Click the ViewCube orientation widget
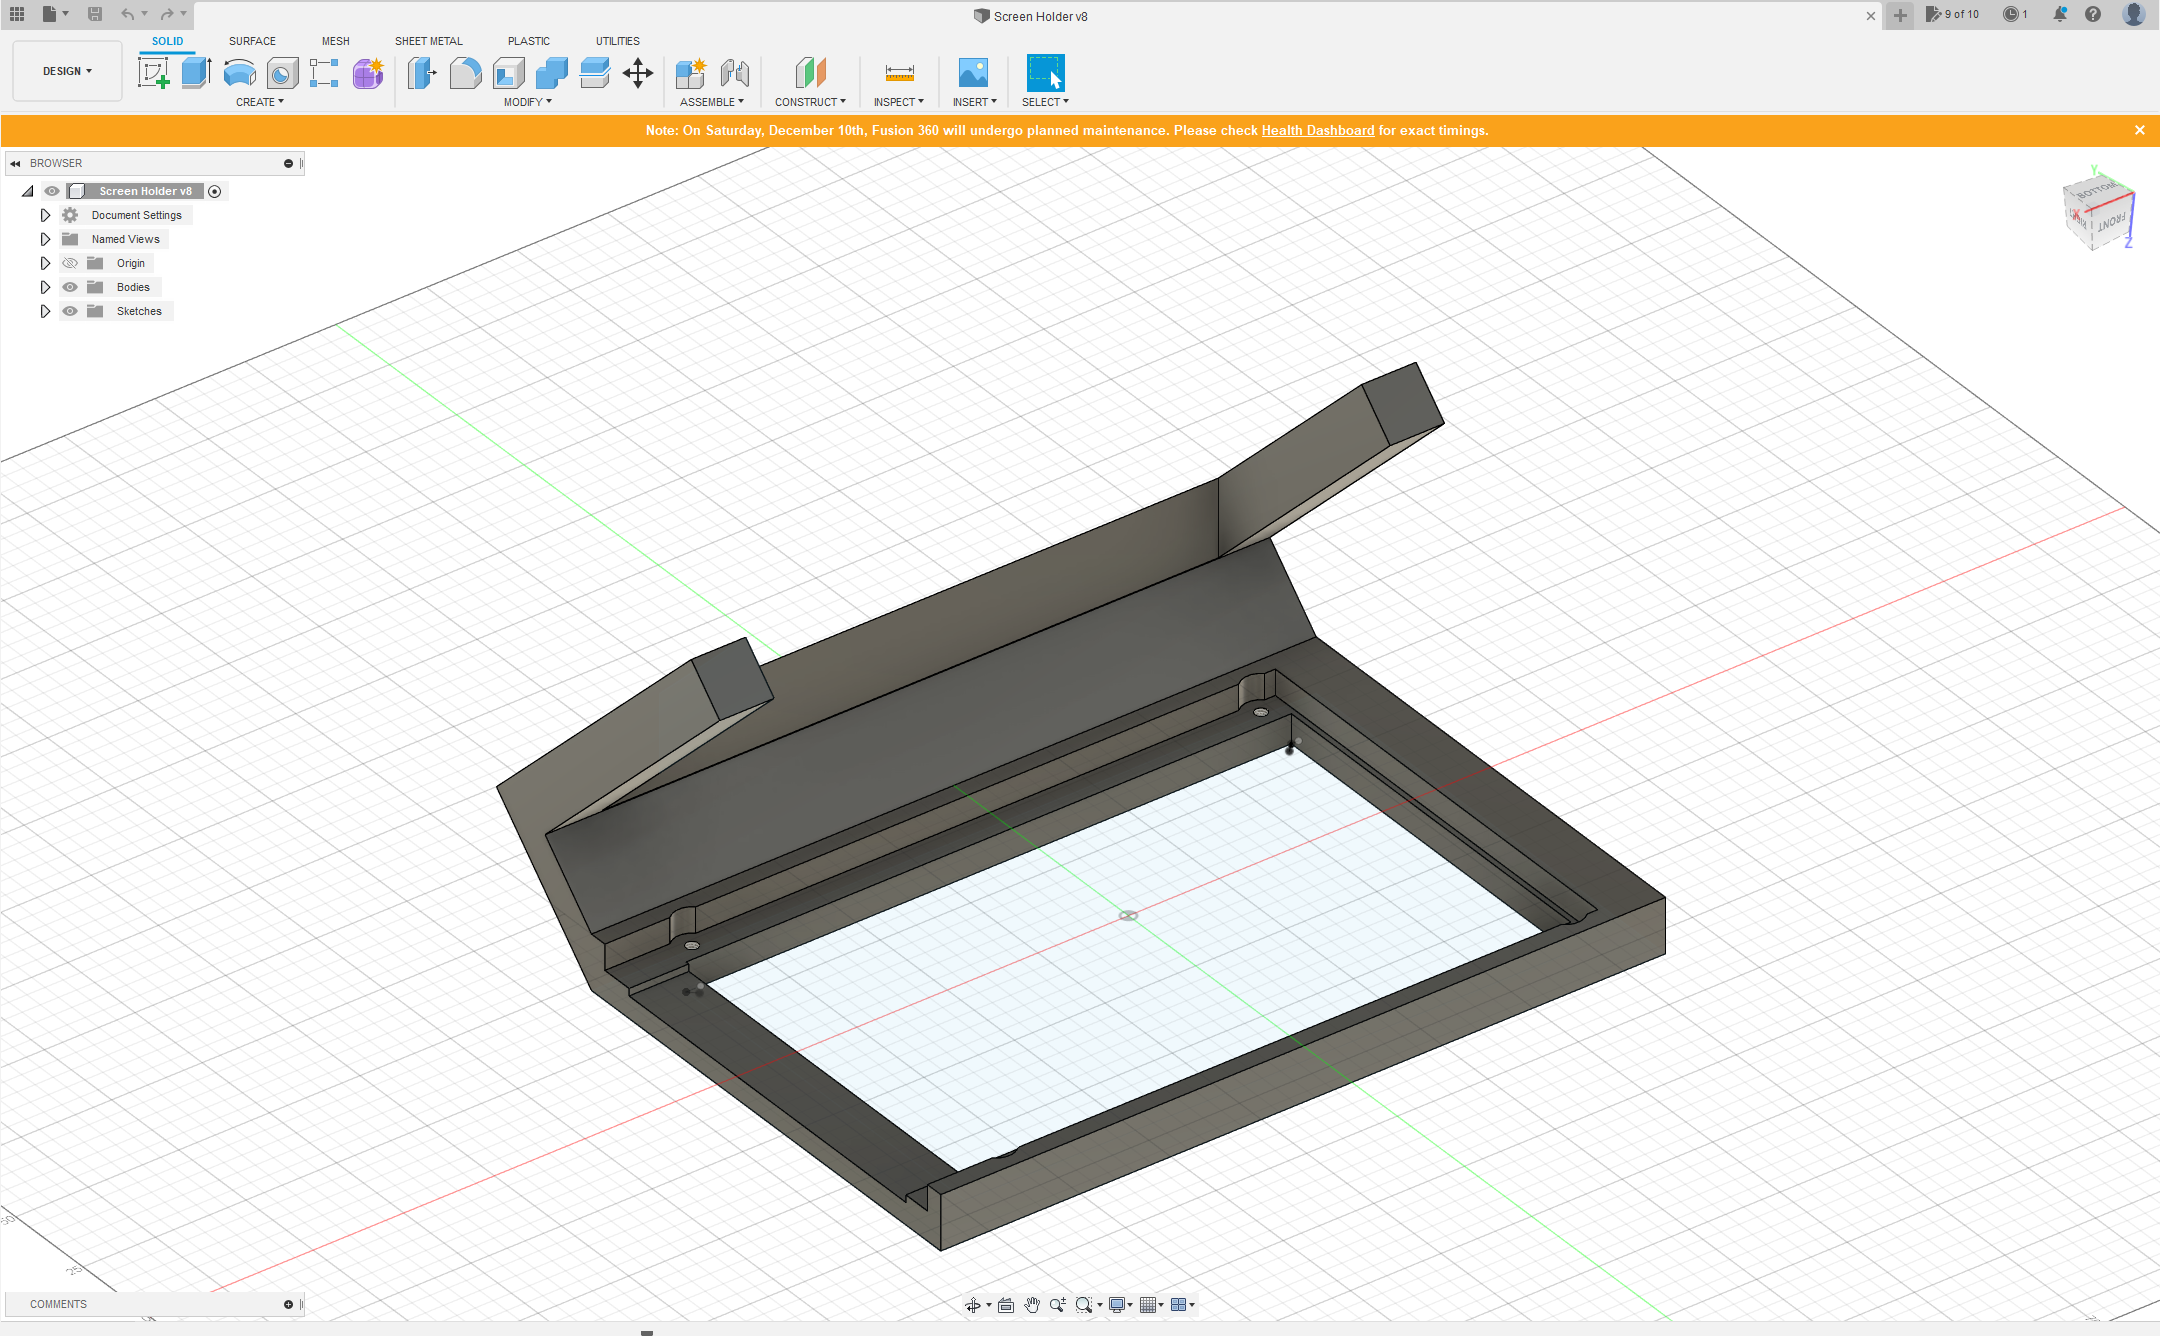Viewport: 2160px width, 1336px height. [2098, 211]
